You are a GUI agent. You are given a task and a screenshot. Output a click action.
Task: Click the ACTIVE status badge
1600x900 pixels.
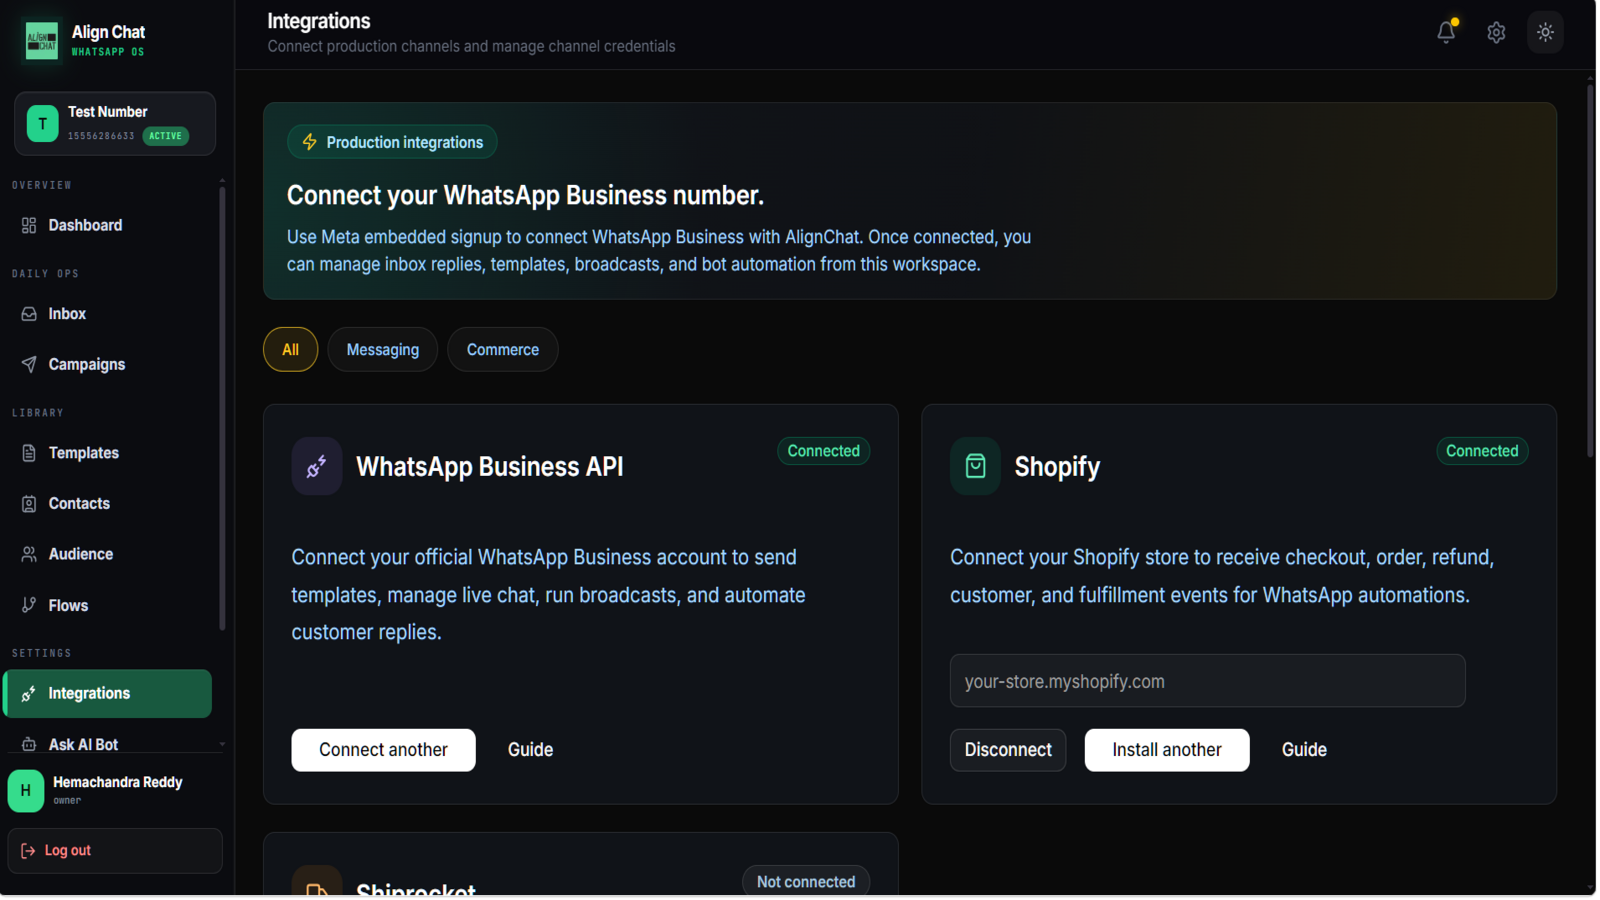pos(166,136)
